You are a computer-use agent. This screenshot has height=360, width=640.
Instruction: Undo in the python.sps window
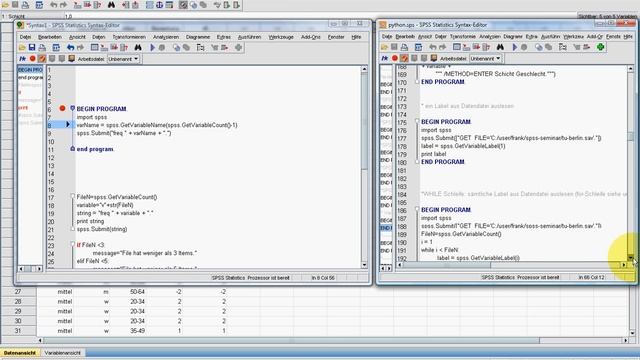[433, 47]
